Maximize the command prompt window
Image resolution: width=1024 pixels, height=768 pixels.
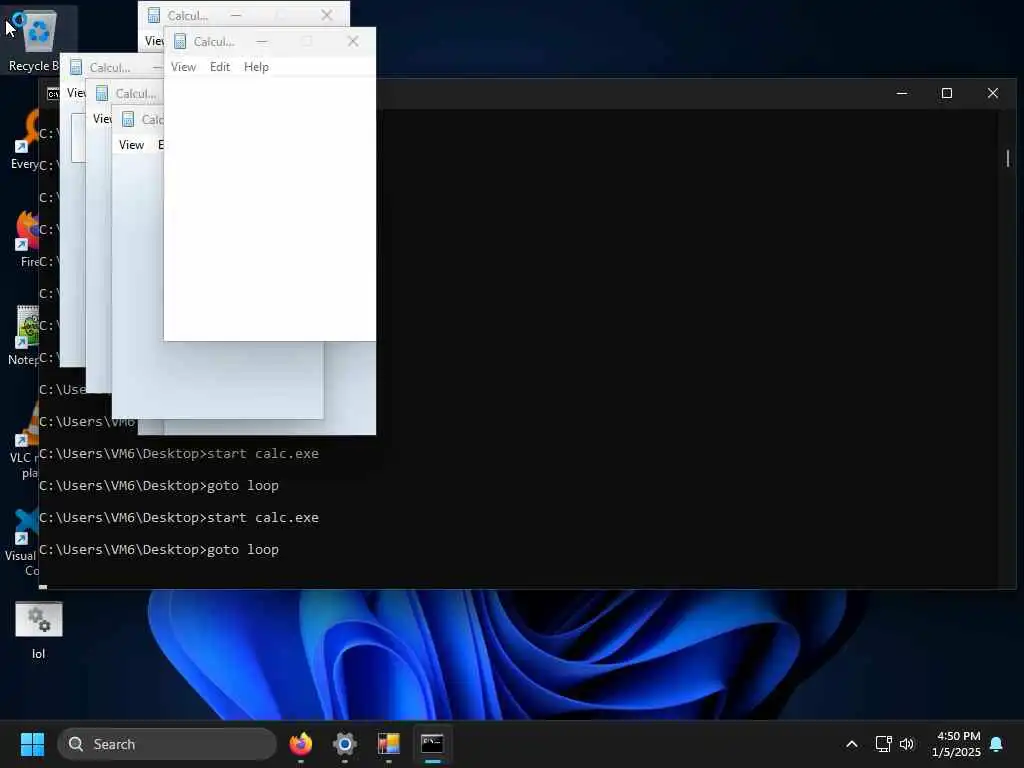pyautogui.click(x=946, y=93)
